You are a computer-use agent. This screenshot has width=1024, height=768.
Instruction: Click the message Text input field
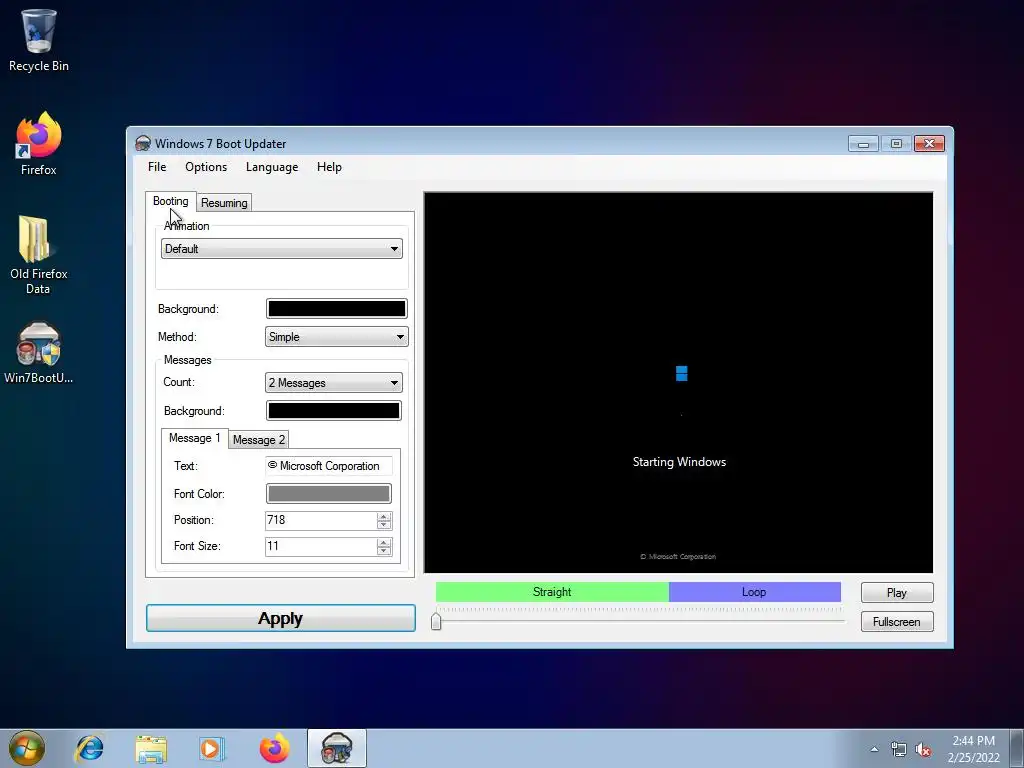coord(328,466)
